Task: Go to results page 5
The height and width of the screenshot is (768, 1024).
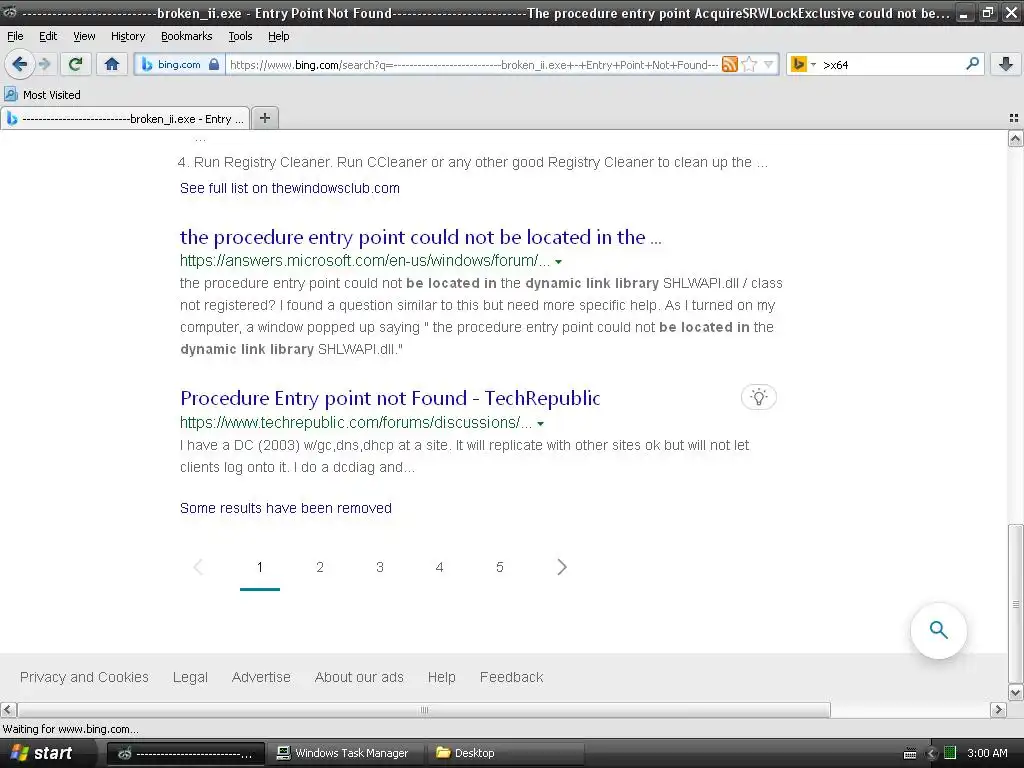Action: (500, 567)
